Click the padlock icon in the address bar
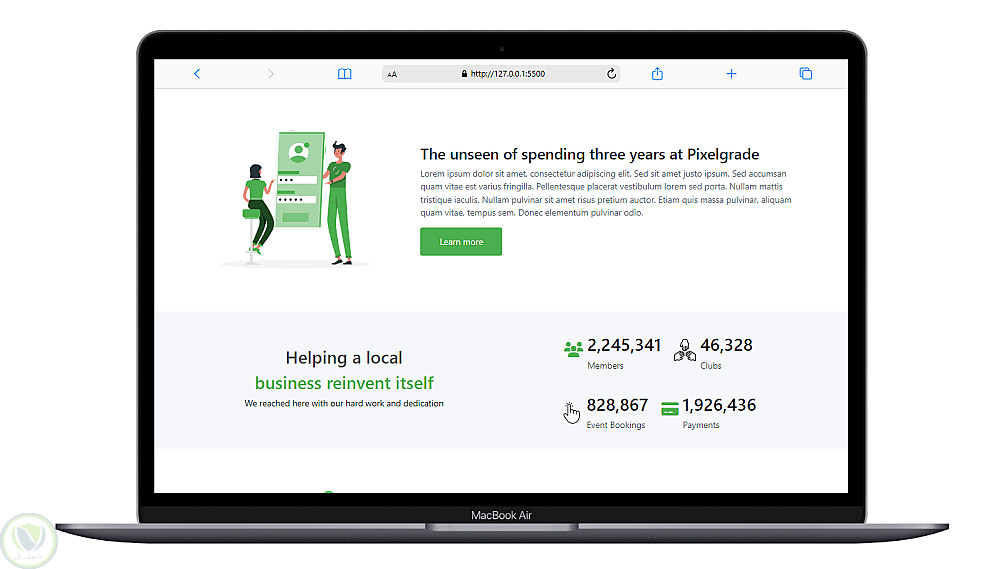The image size is (1000, 569). click(x=464, y=74)
